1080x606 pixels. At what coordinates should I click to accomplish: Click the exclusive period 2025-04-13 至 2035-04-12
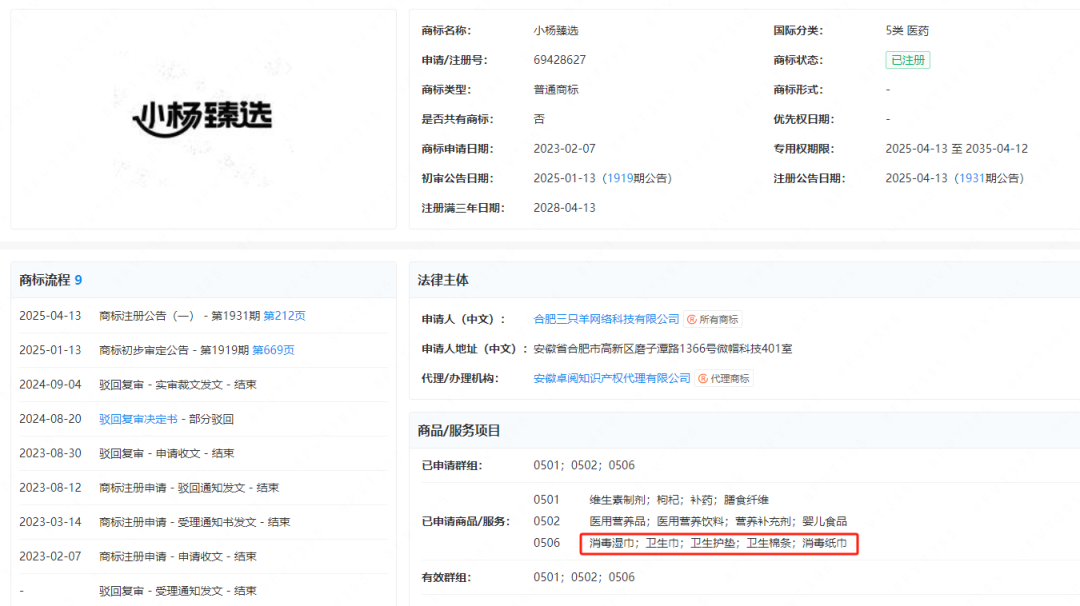coord(957,149)
